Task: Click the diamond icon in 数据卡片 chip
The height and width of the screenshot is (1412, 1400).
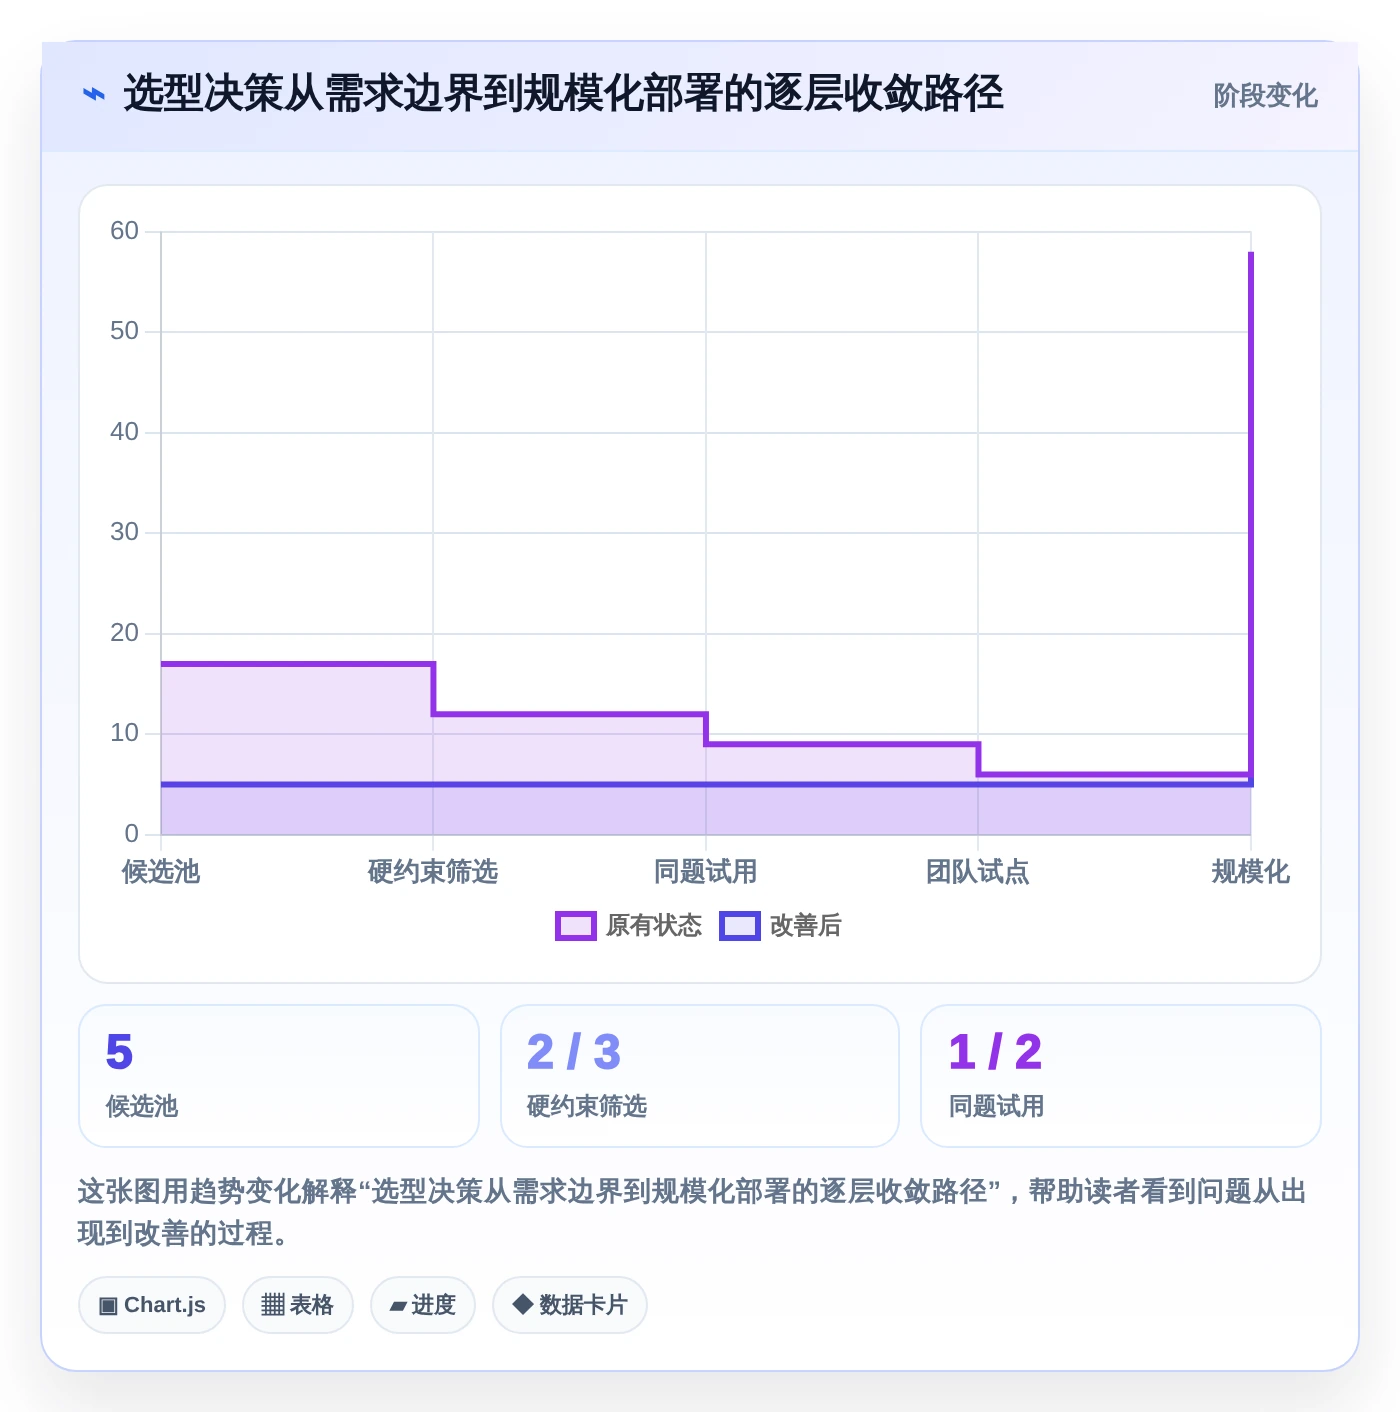Action: coord(522,1304)
